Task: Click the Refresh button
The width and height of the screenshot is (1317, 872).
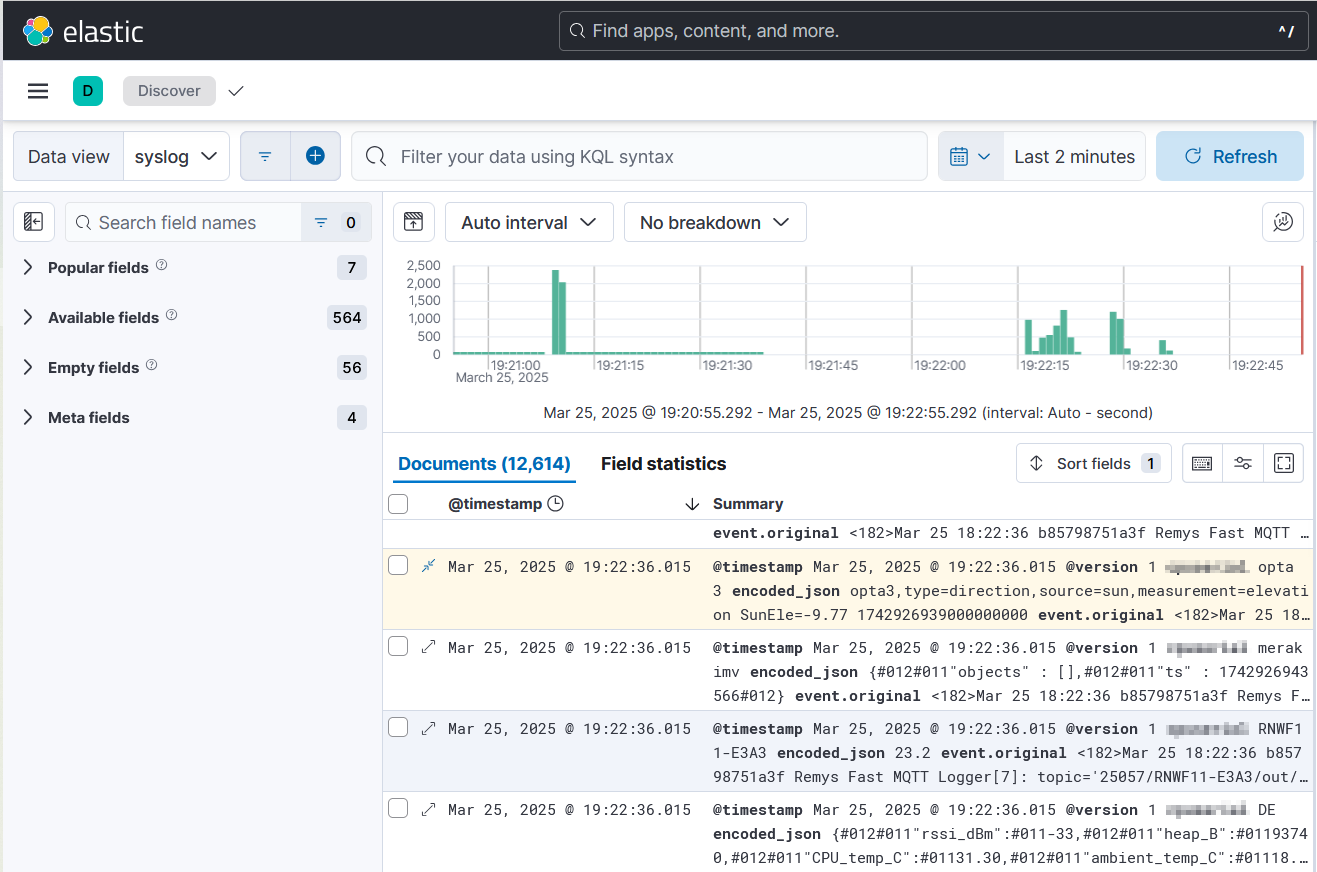Action: click(1229, 156)
